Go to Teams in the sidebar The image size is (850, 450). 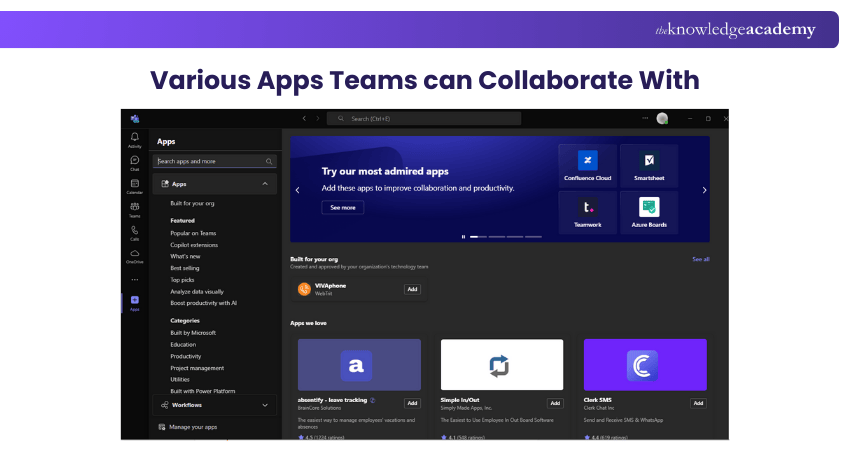tap(134, 209)
